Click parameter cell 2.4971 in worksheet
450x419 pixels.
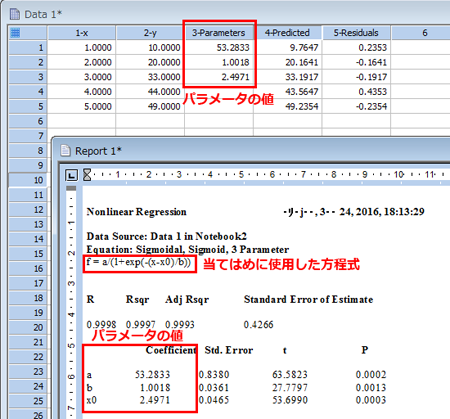pyautogui.click(x=219, y=77)
